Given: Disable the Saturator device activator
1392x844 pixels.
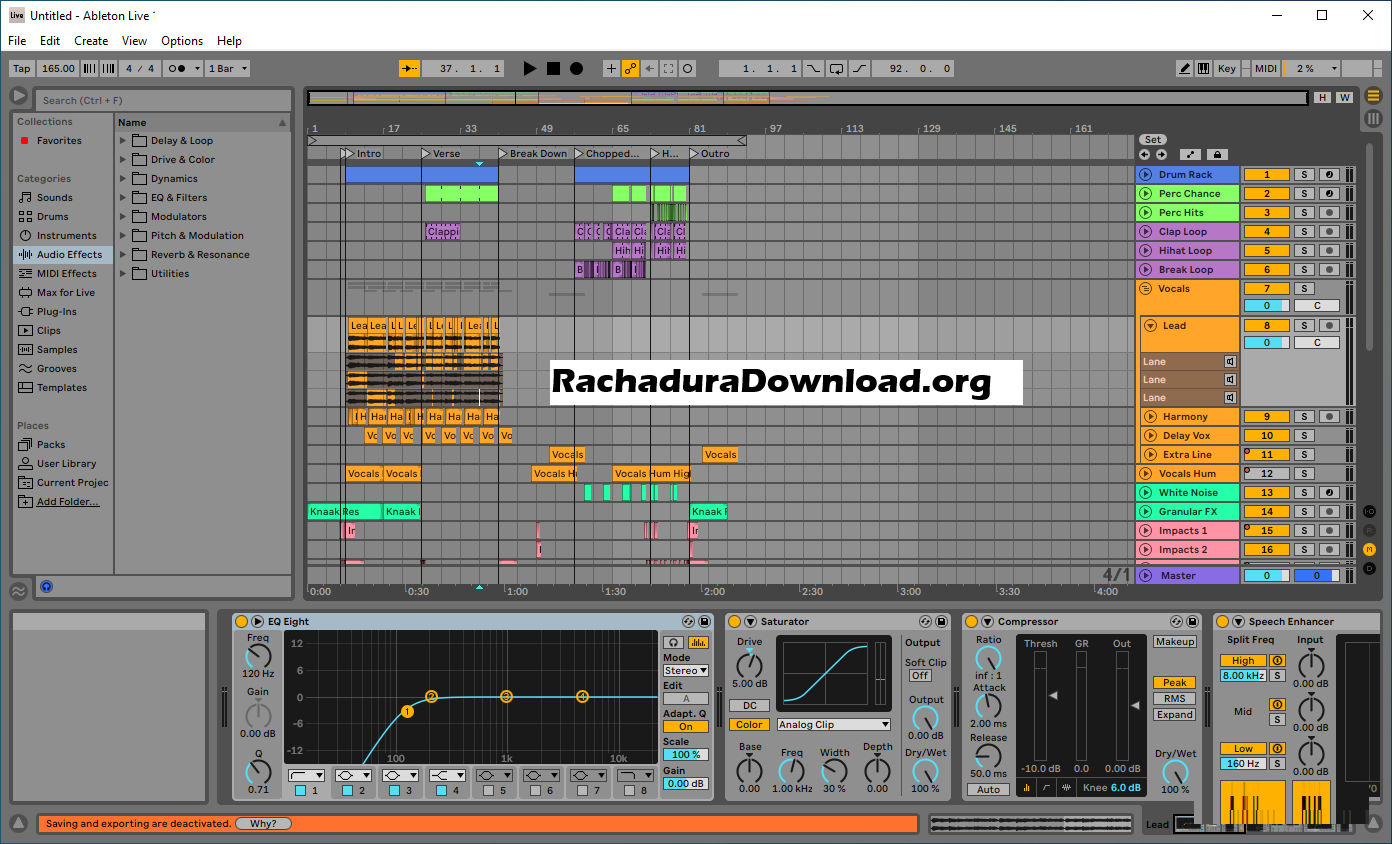Looking at the screenshot, I should tap(734, 621).
